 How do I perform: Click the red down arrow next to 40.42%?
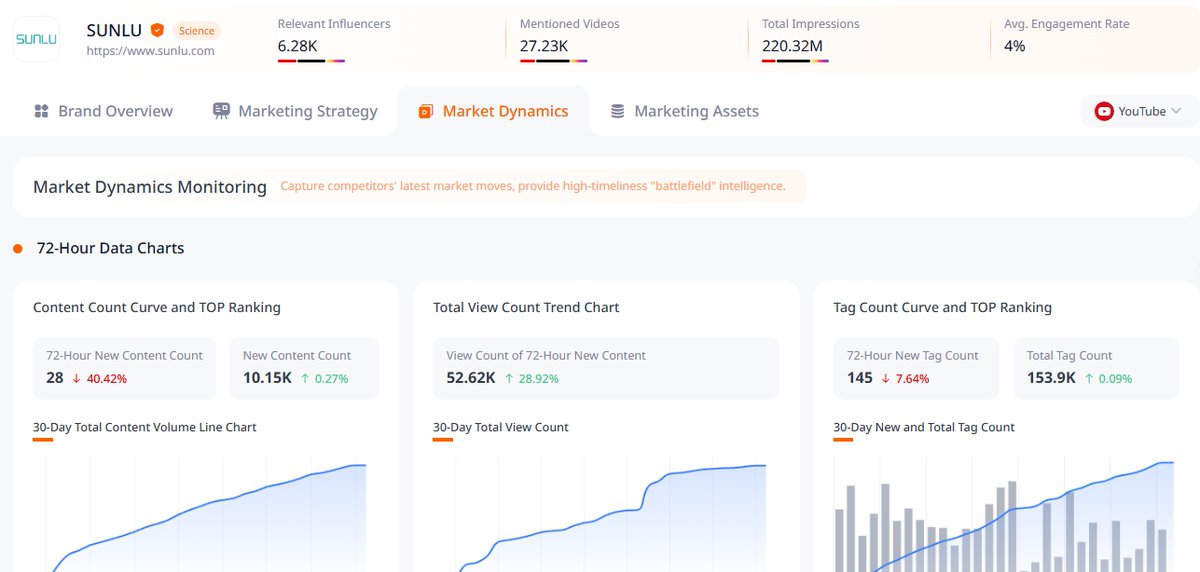76,379
